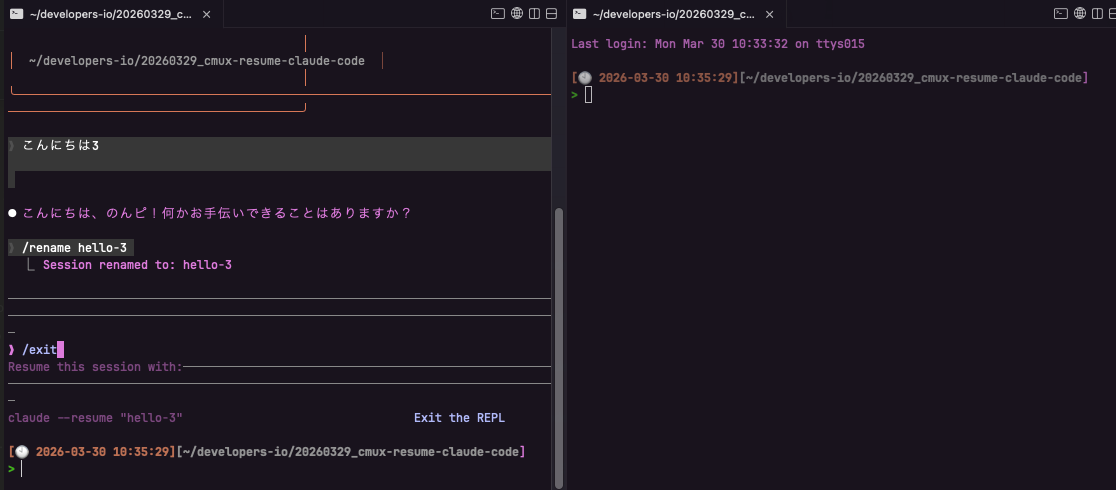Click the claude --resume "hello-3" command text
1116x490 pixels.
click(x=95, y=417)
